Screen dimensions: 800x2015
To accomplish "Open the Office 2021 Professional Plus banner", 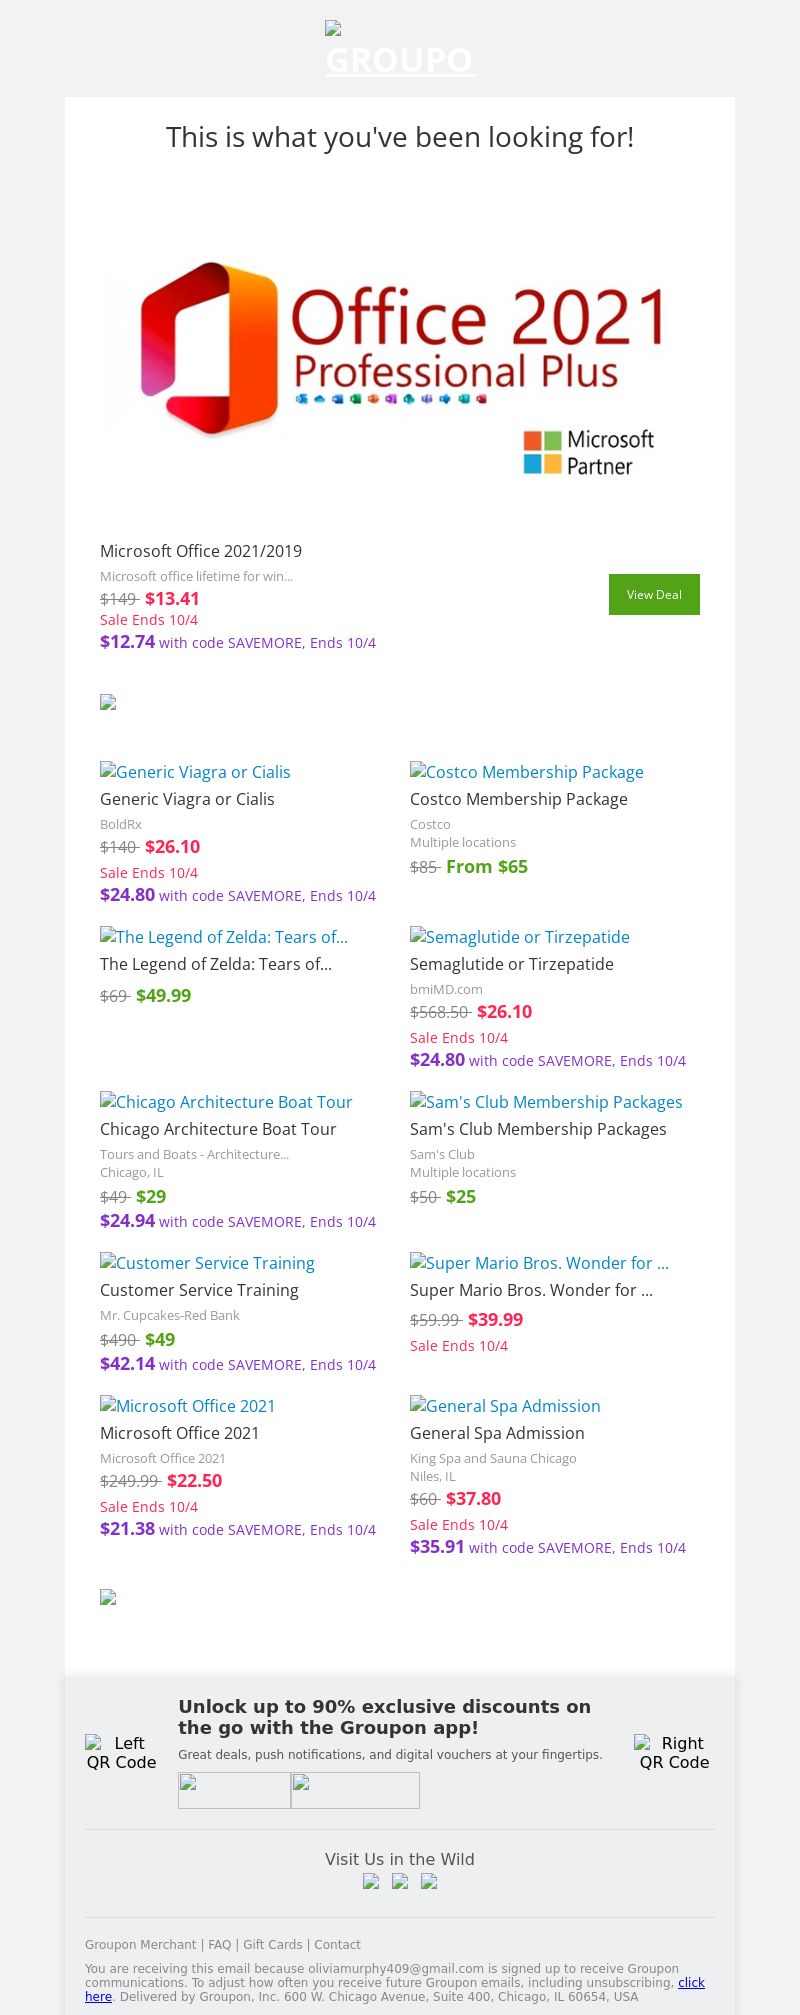I will 400,360.
